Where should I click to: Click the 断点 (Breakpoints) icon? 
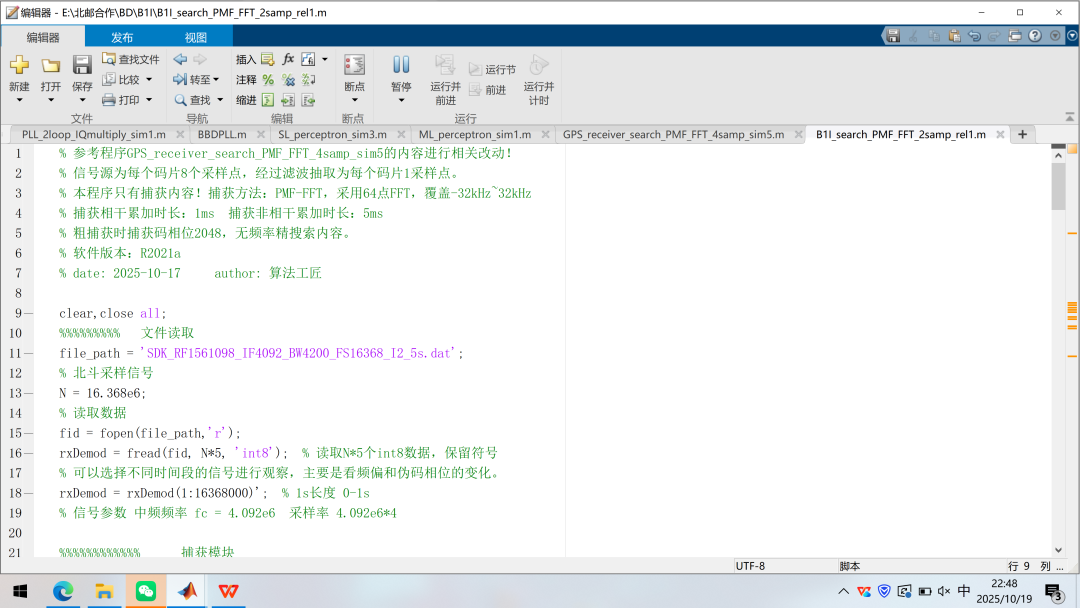click(354, 66)
